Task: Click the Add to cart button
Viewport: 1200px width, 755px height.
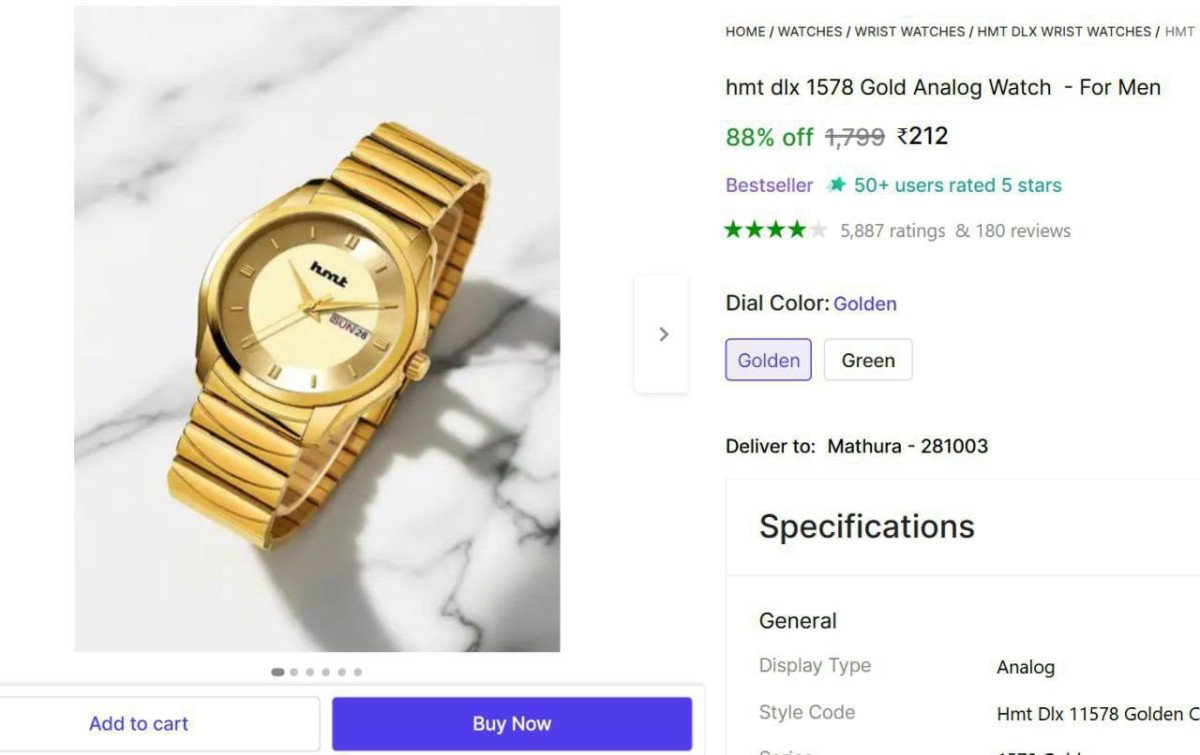Action: coord(139,723)
